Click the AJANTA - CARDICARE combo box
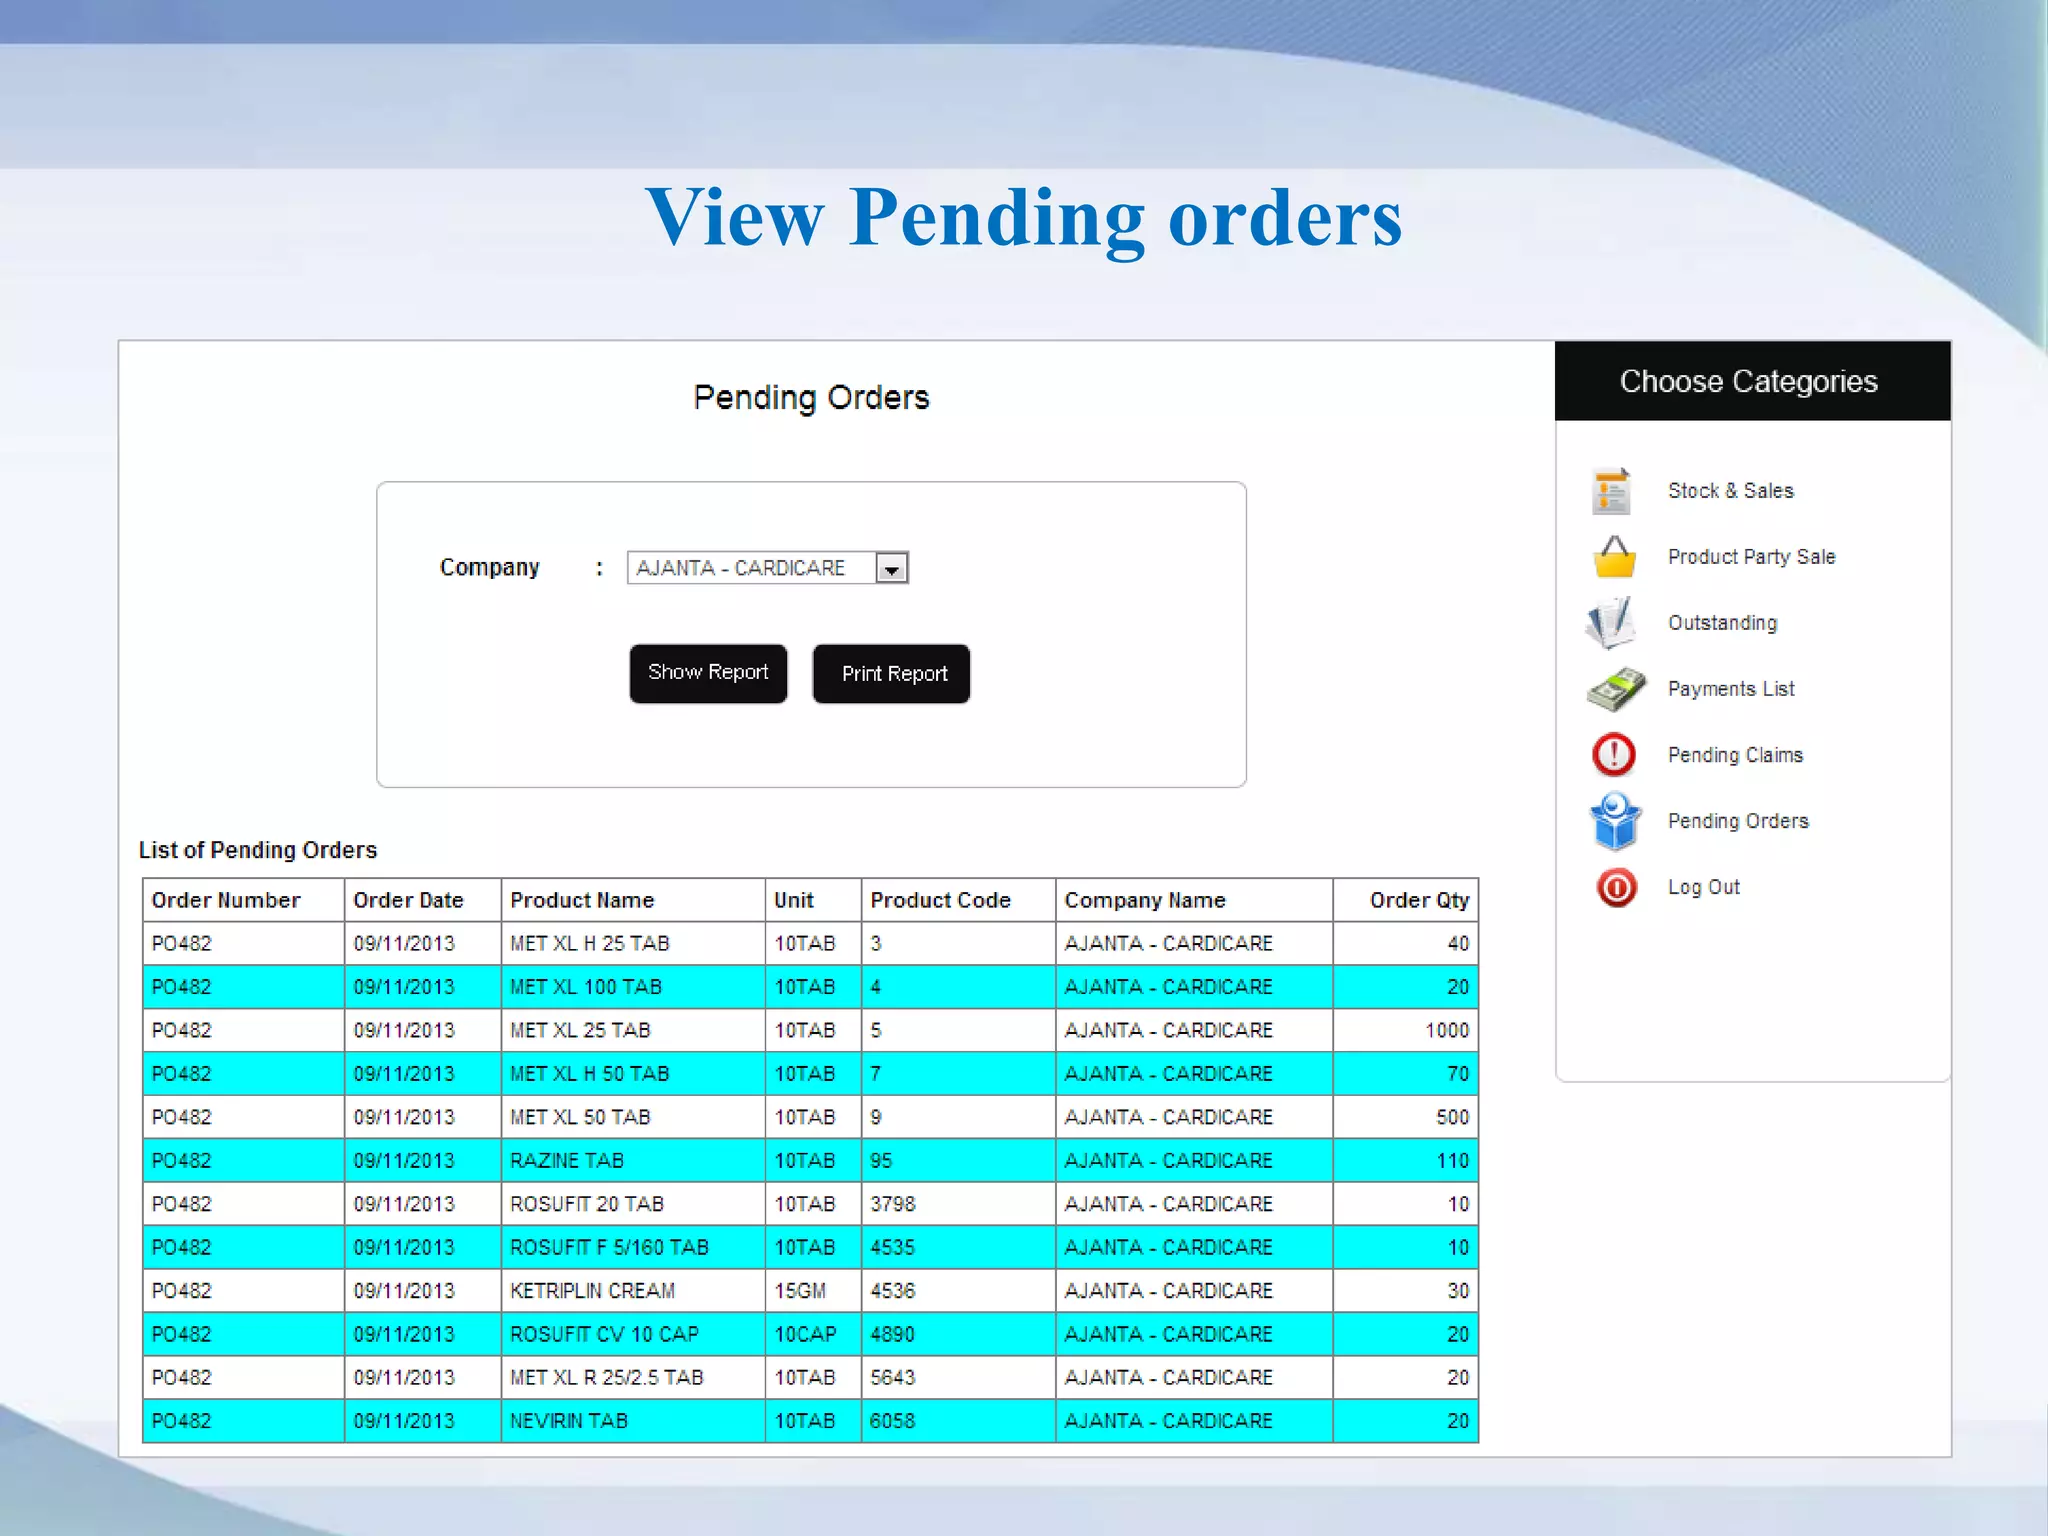 click(x=767, y=568)
